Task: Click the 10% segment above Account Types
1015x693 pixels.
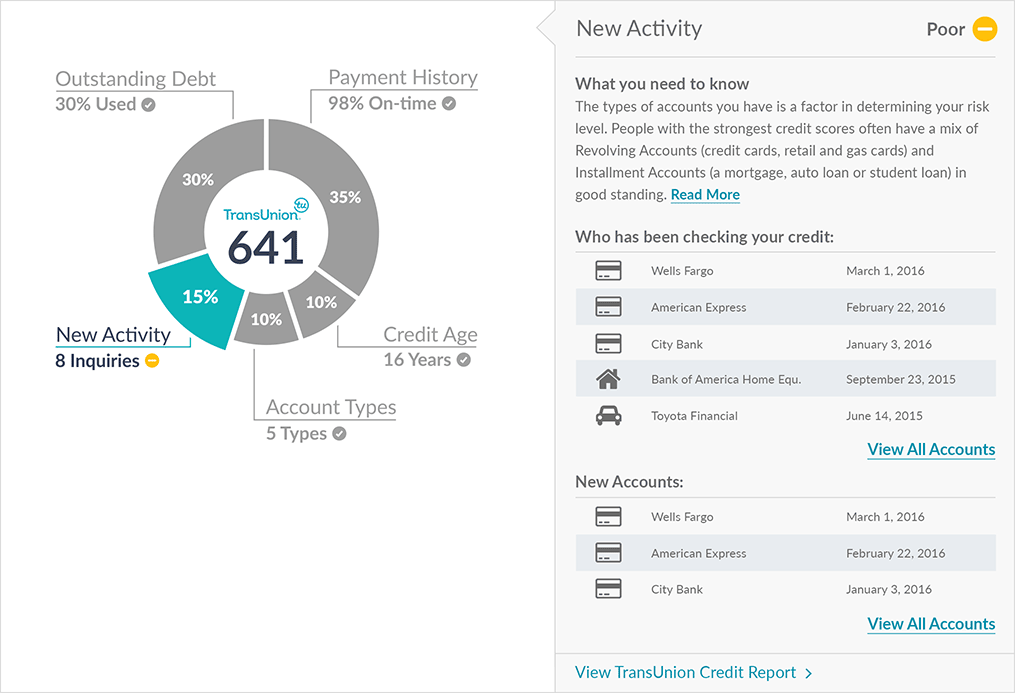Action: (266, 319)
